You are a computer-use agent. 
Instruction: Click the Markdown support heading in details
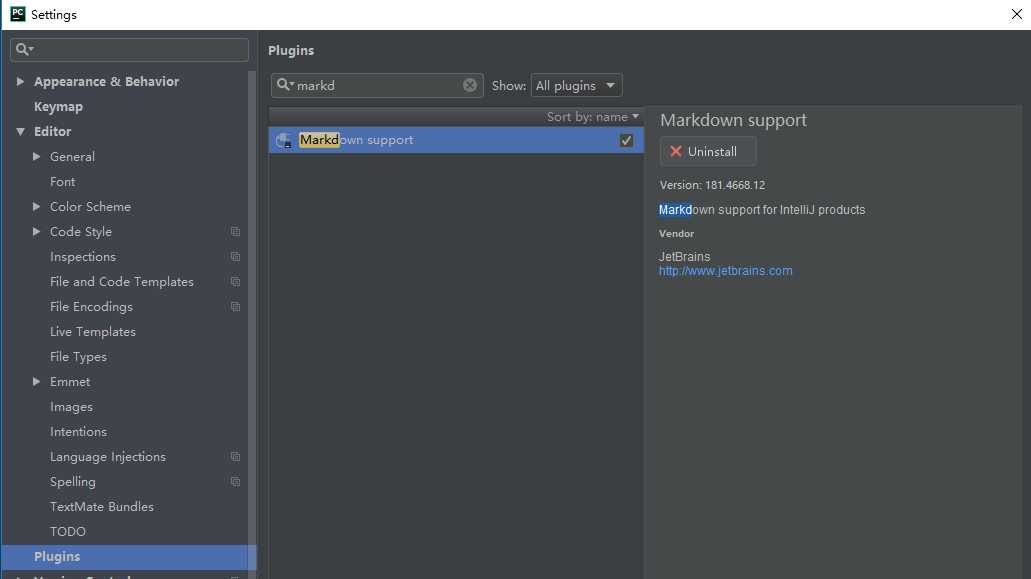(733, 120)
